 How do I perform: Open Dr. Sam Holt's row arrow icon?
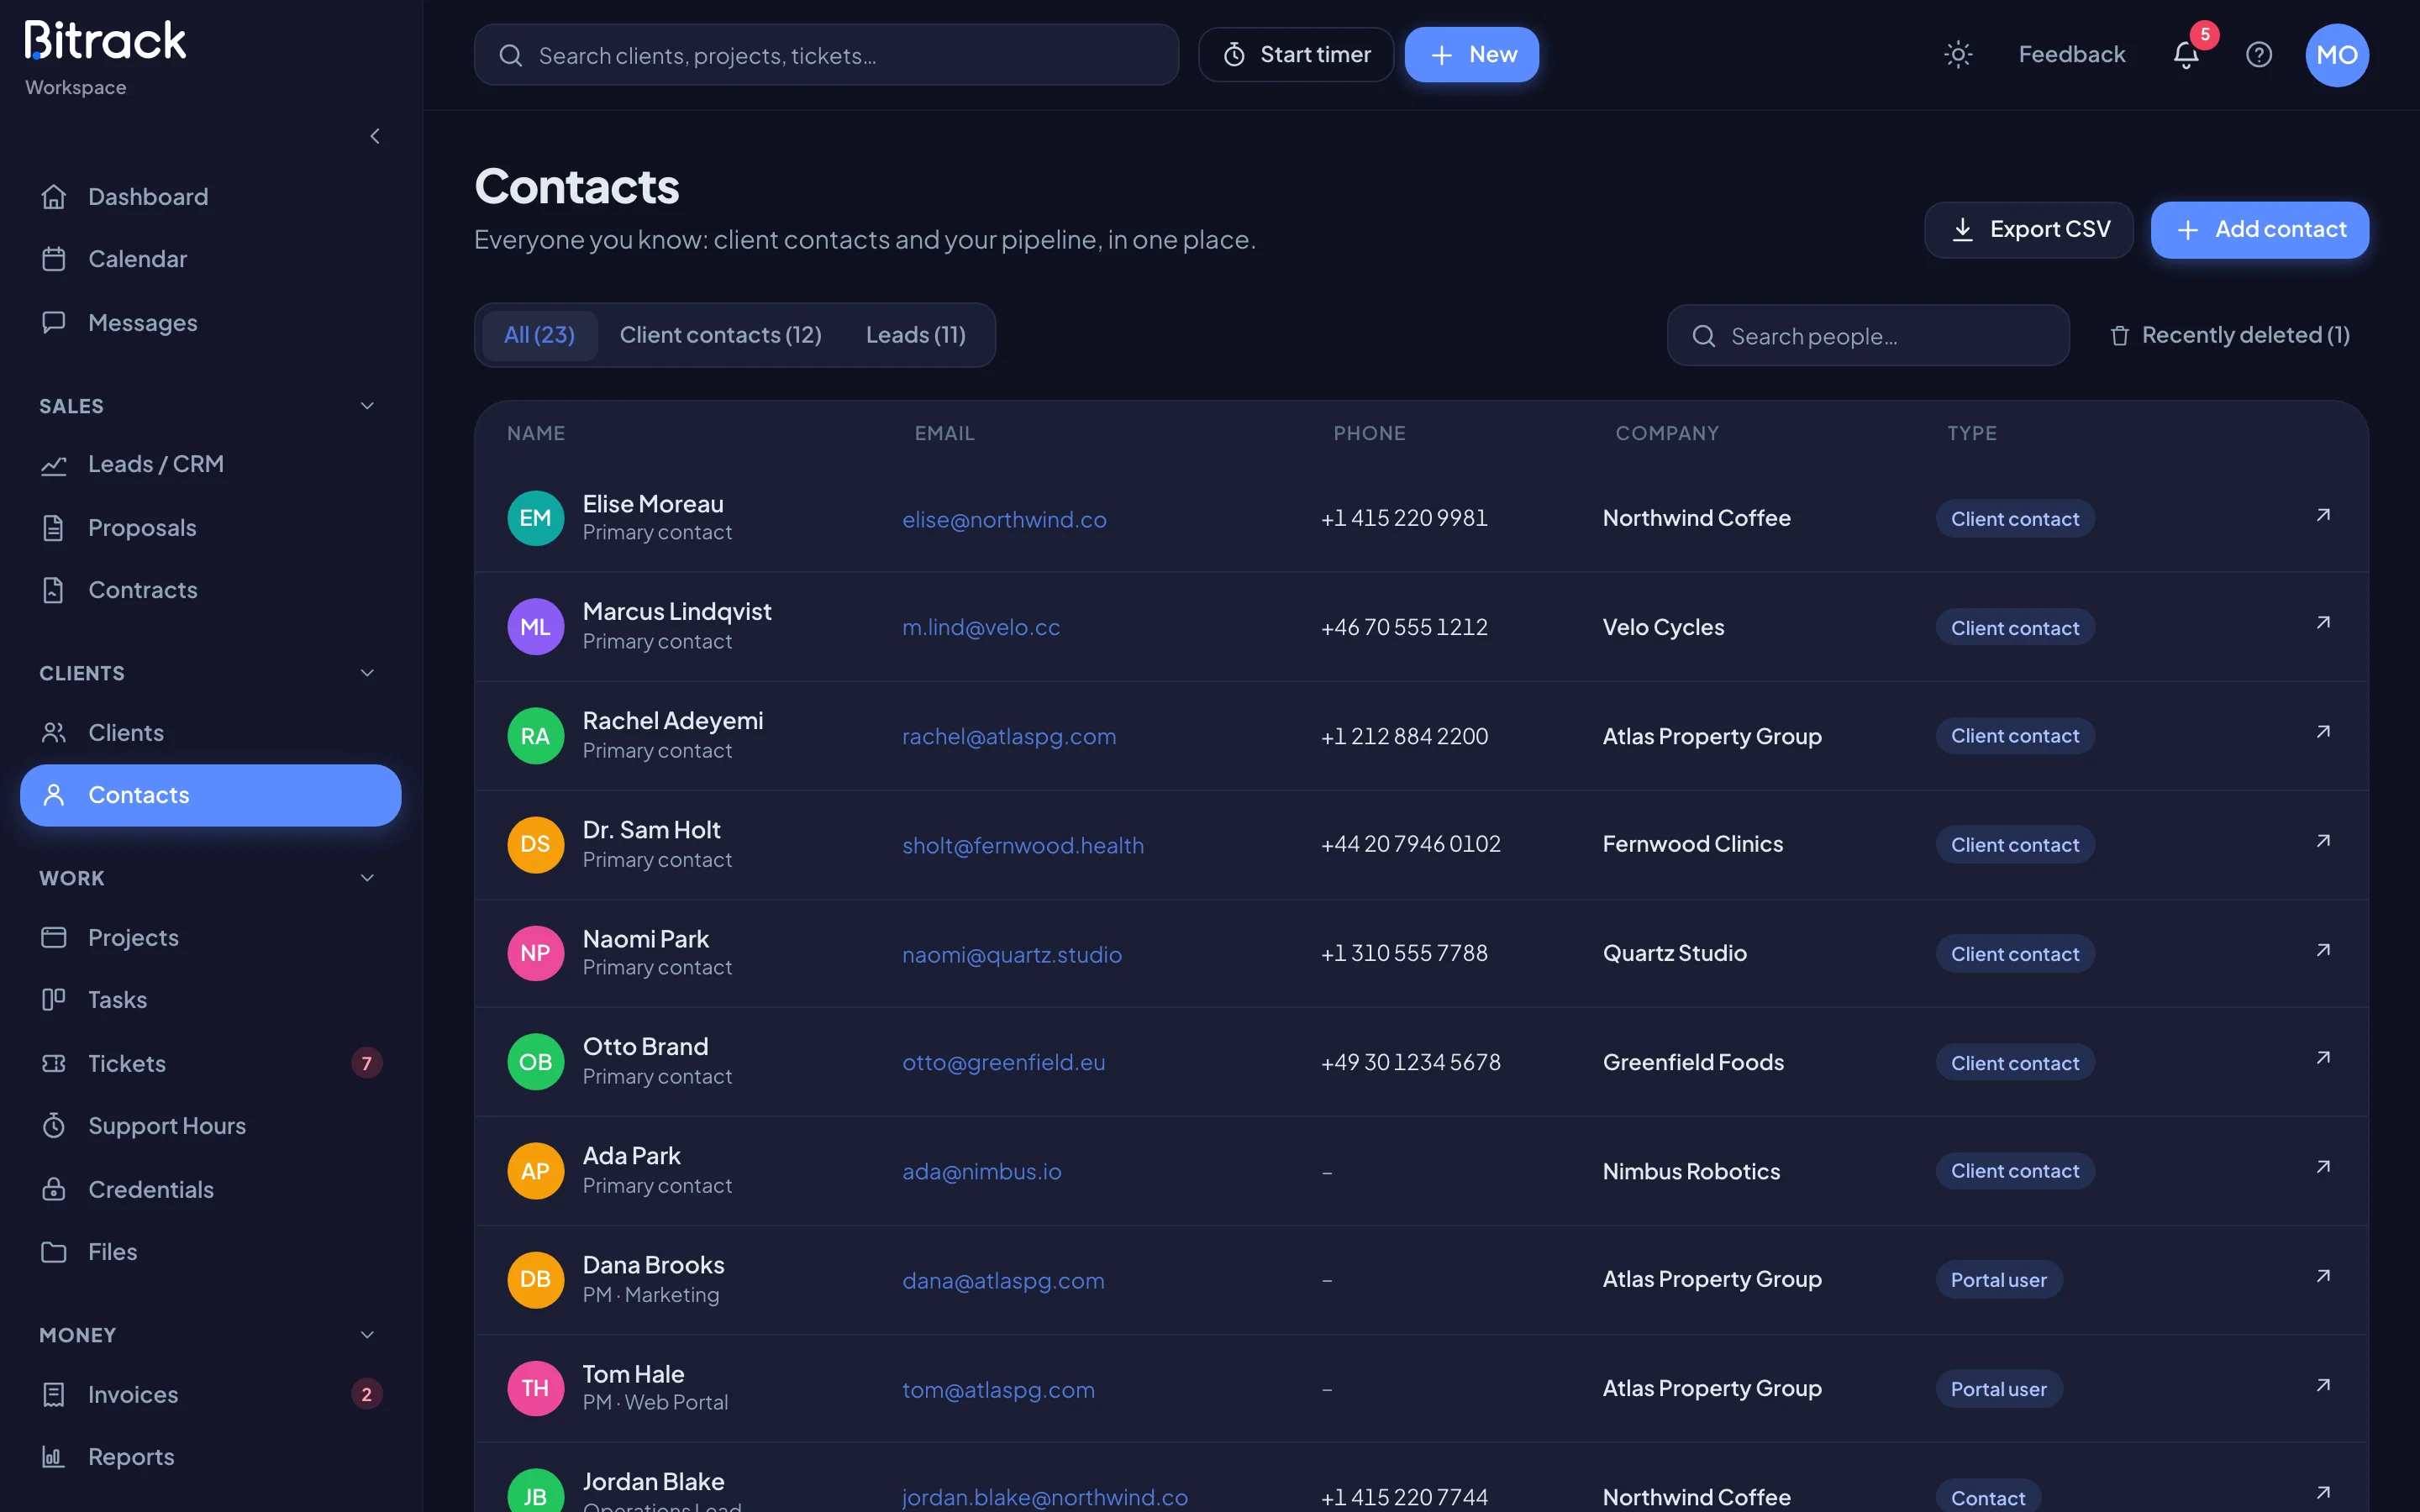pos(2323,842)
